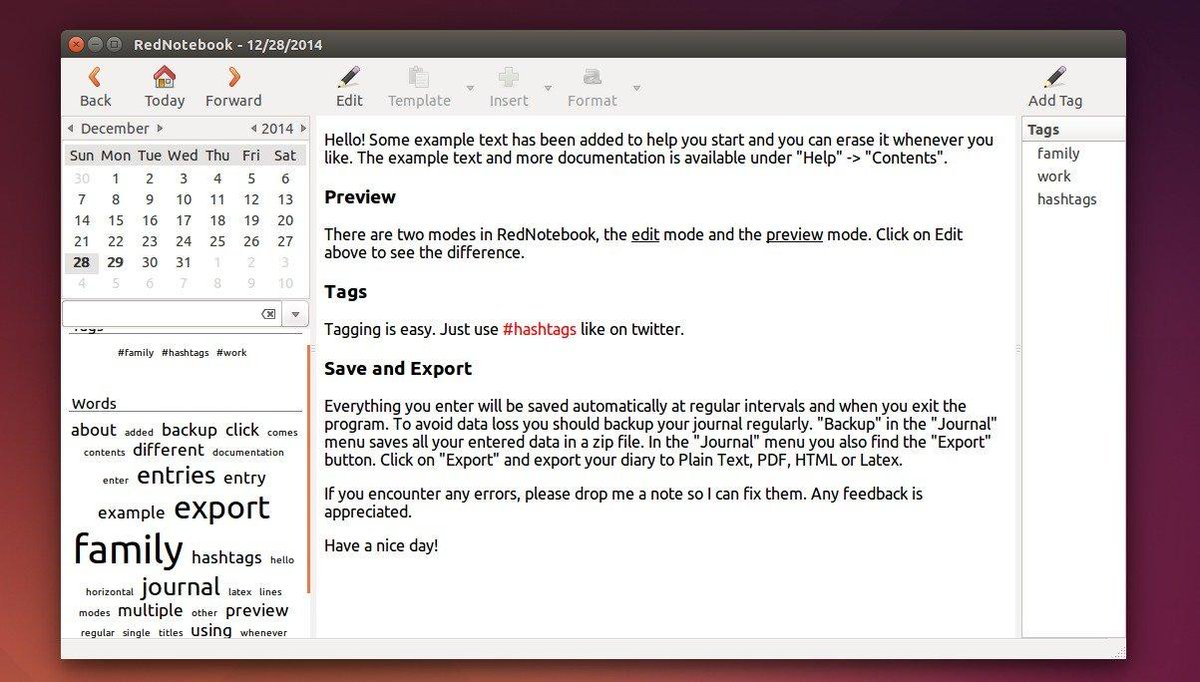Go to previous month in calendar
Viewport: 1200px width, 682px height.
pos(70,128)
